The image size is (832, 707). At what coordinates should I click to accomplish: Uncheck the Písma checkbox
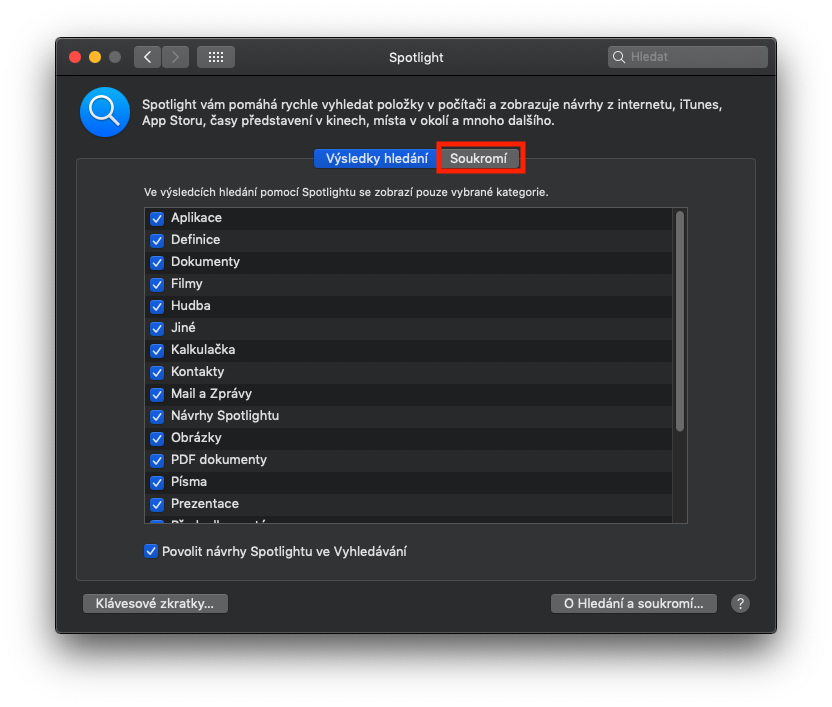[x=157, y=482]
